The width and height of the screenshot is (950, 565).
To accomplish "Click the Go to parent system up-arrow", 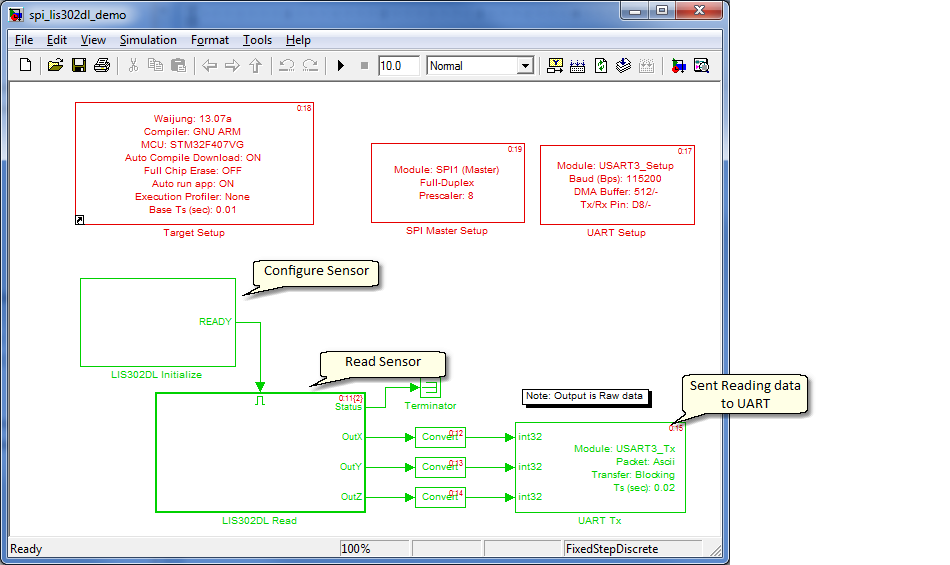I will coord(256,65).
